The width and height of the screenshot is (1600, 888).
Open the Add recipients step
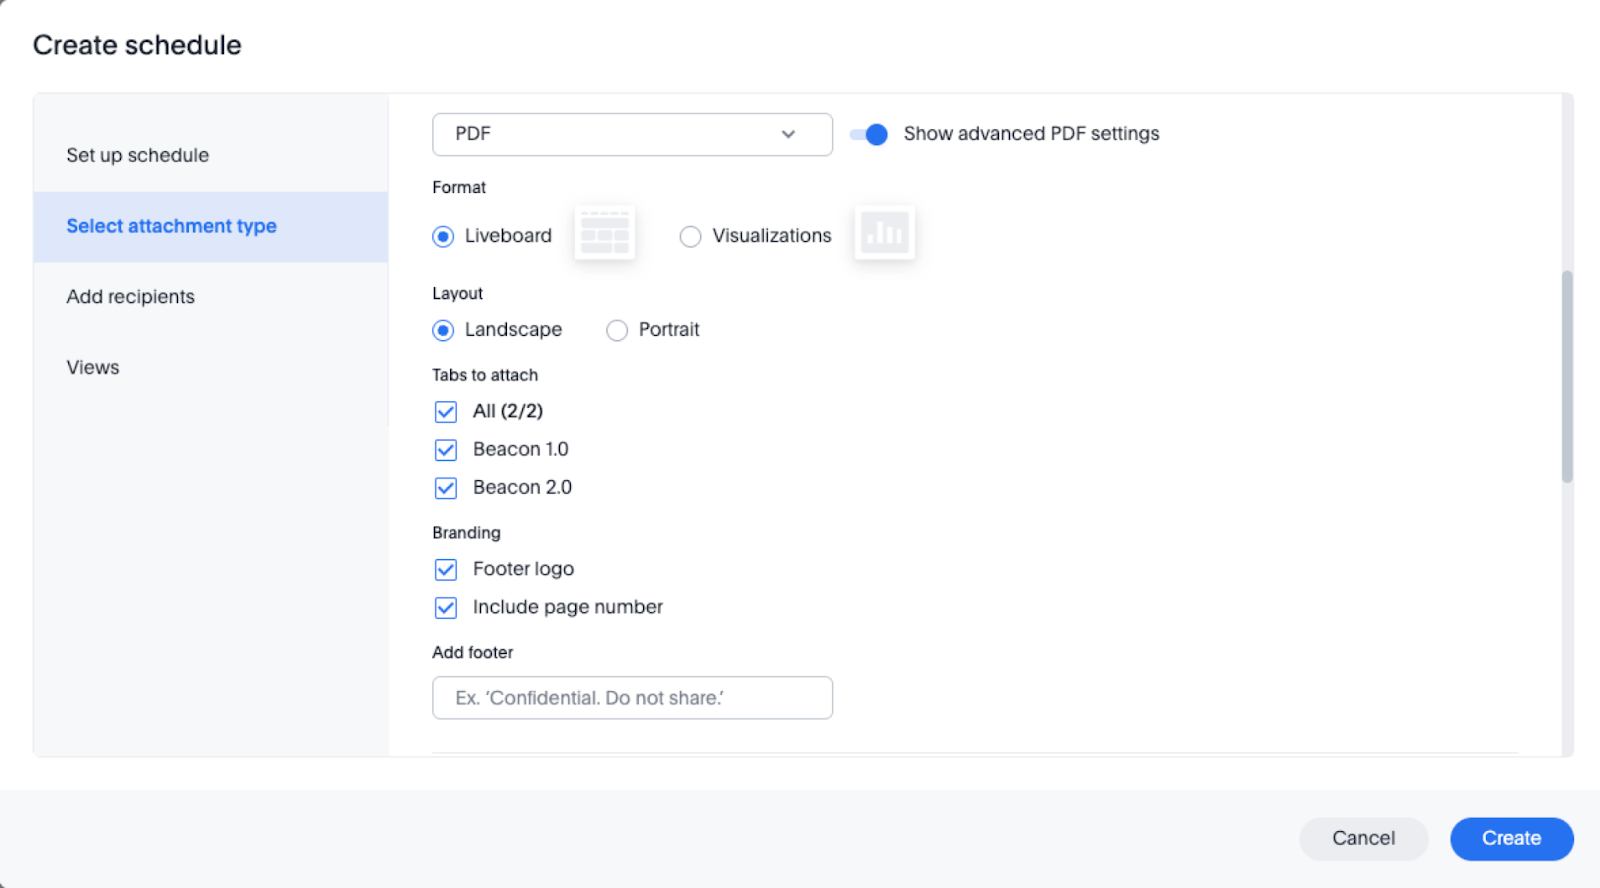[131, 297]
